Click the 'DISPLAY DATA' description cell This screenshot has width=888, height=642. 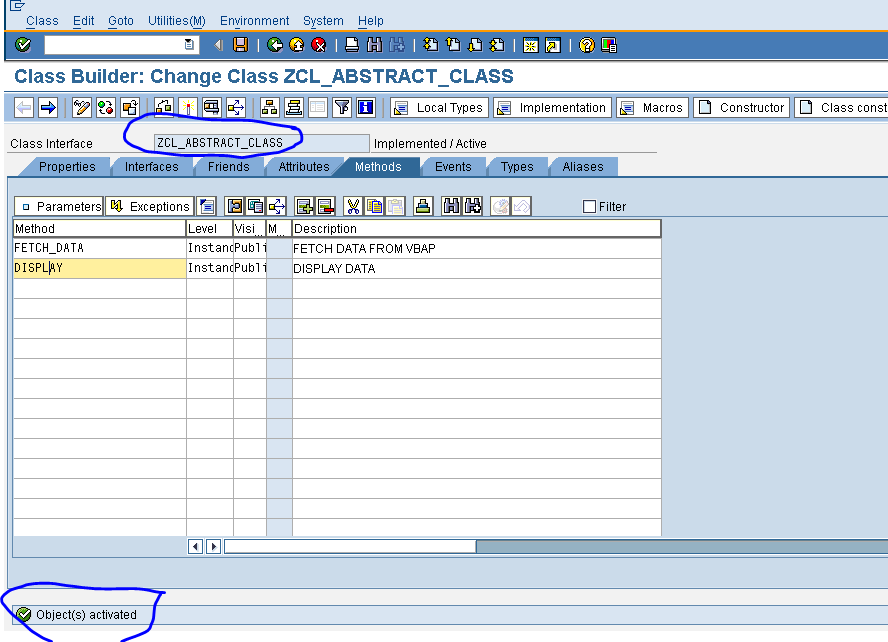tap(476, 268)
